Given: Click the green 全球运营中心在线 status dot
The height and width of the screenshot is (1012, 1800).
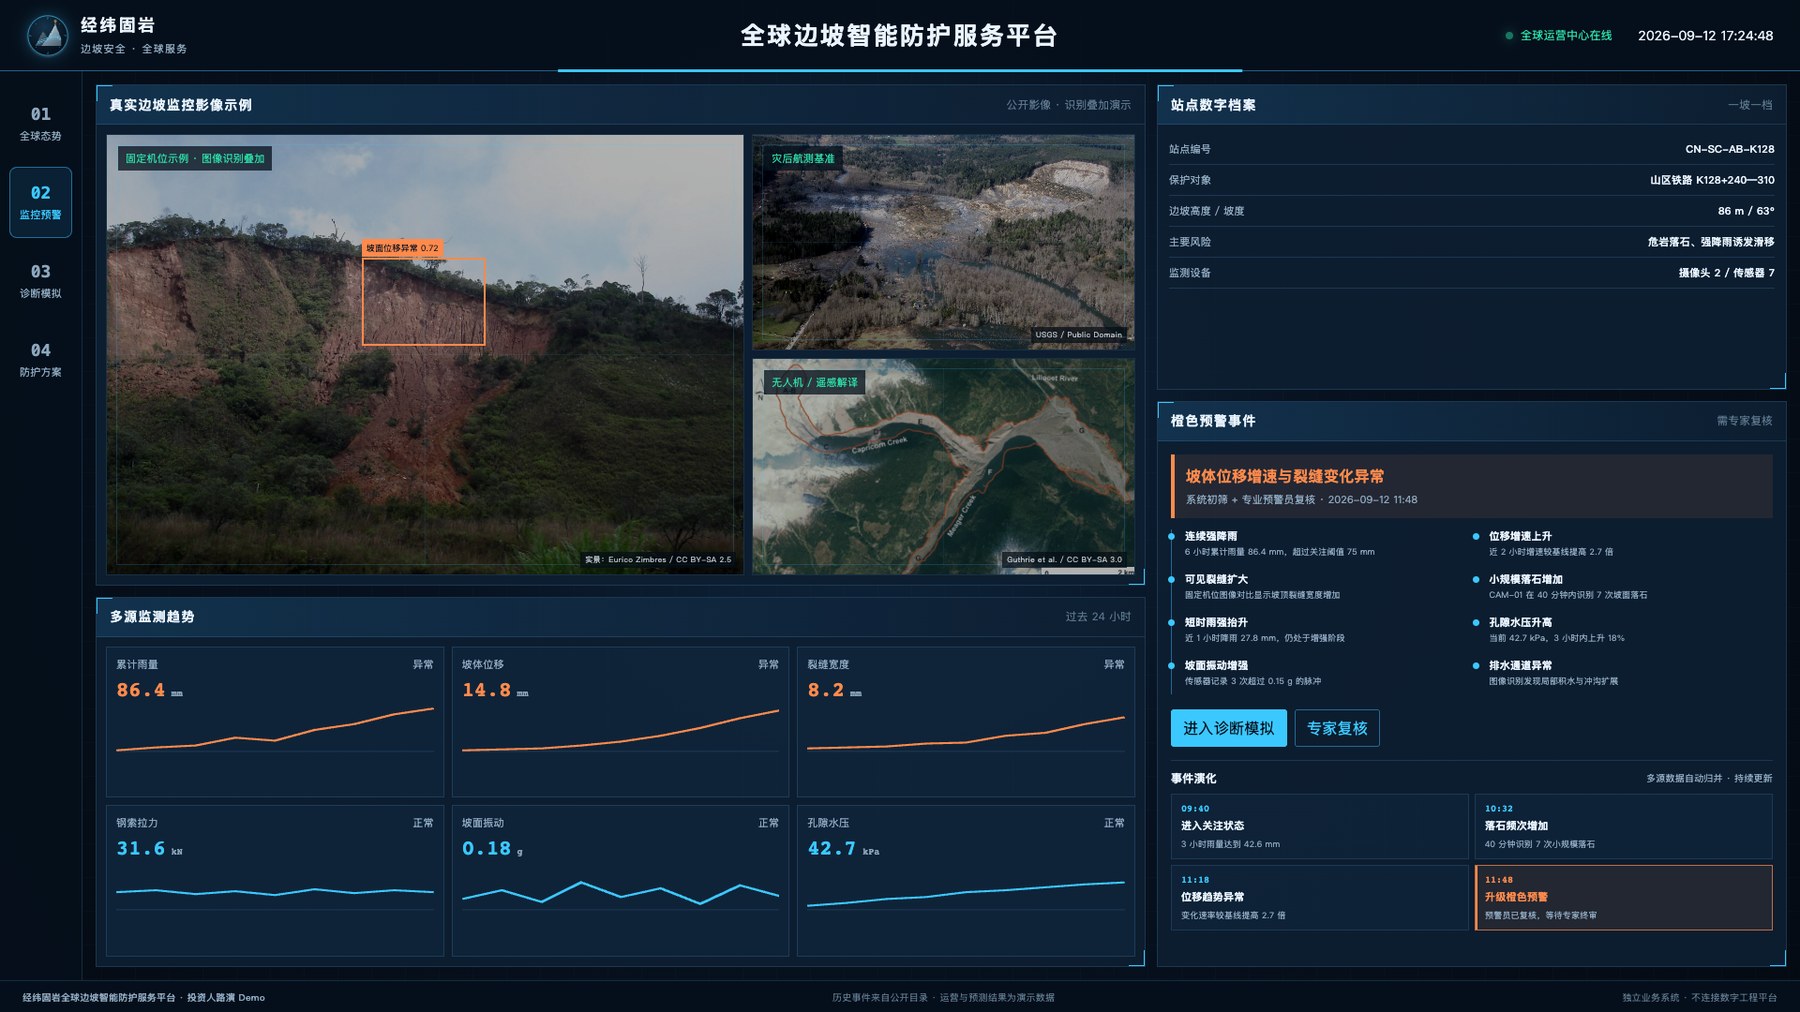Looking at the screenshot, I should coord(1509,36).
